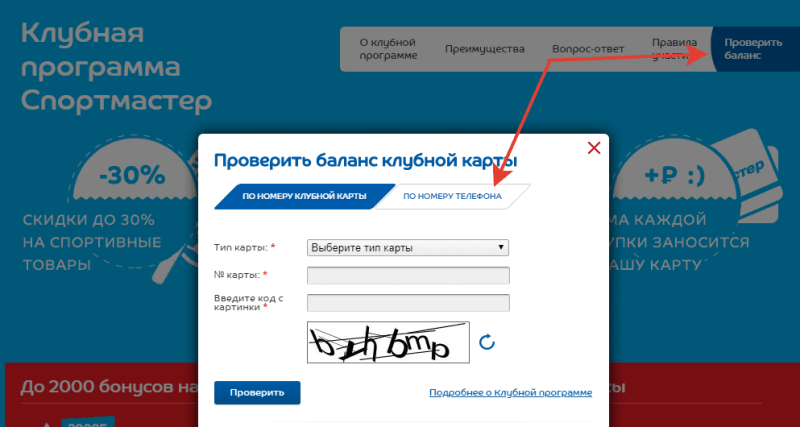Click the -30% discount circle icon
Image resolution: width=800 pixels, height=427 pixels.
coord(132,178)
